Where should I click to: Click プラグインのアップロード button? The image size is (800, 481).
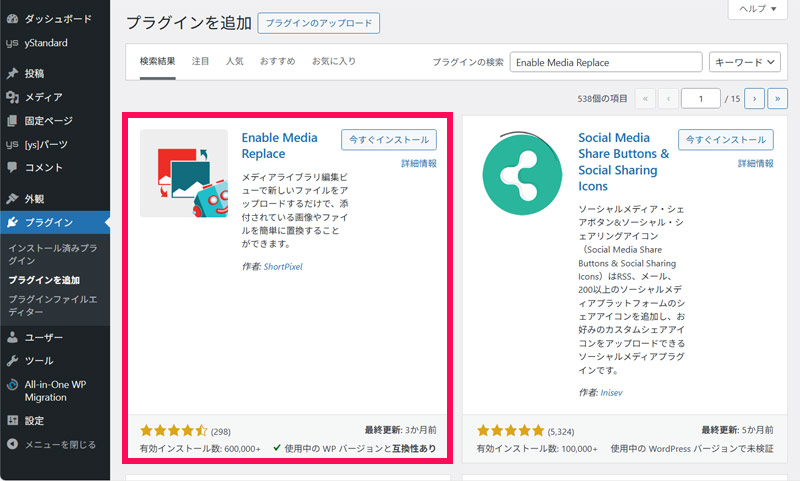pos(319,23)
